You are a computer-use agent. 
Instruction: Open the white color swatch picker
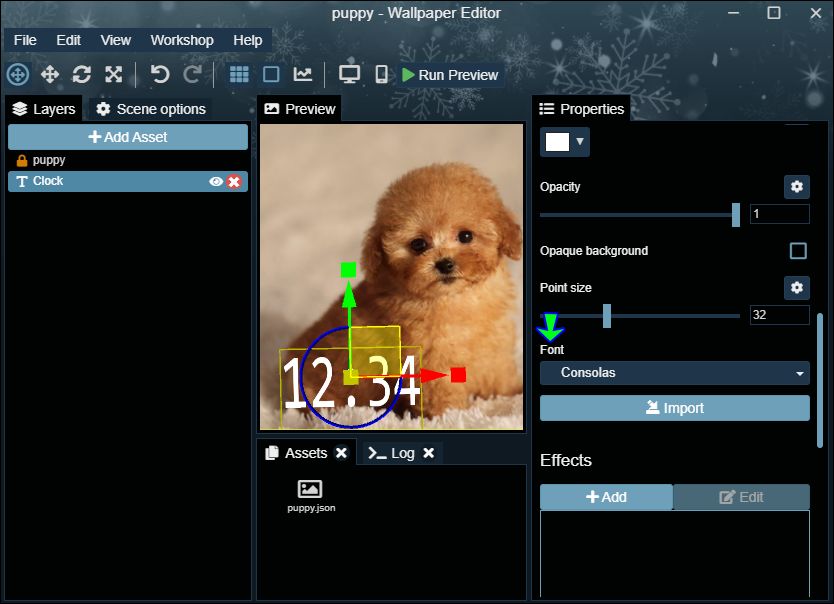[x=557, y=142]
